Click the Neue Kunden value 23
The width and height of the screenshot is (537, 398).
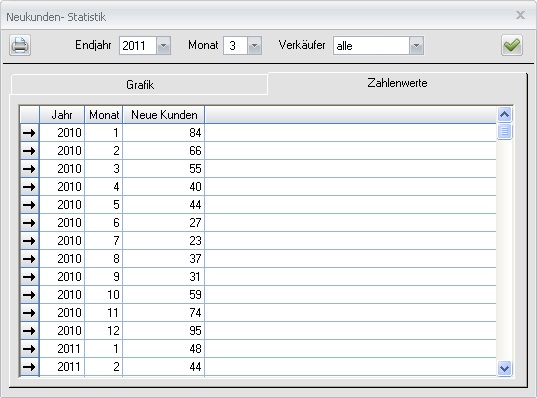point(164,241)
